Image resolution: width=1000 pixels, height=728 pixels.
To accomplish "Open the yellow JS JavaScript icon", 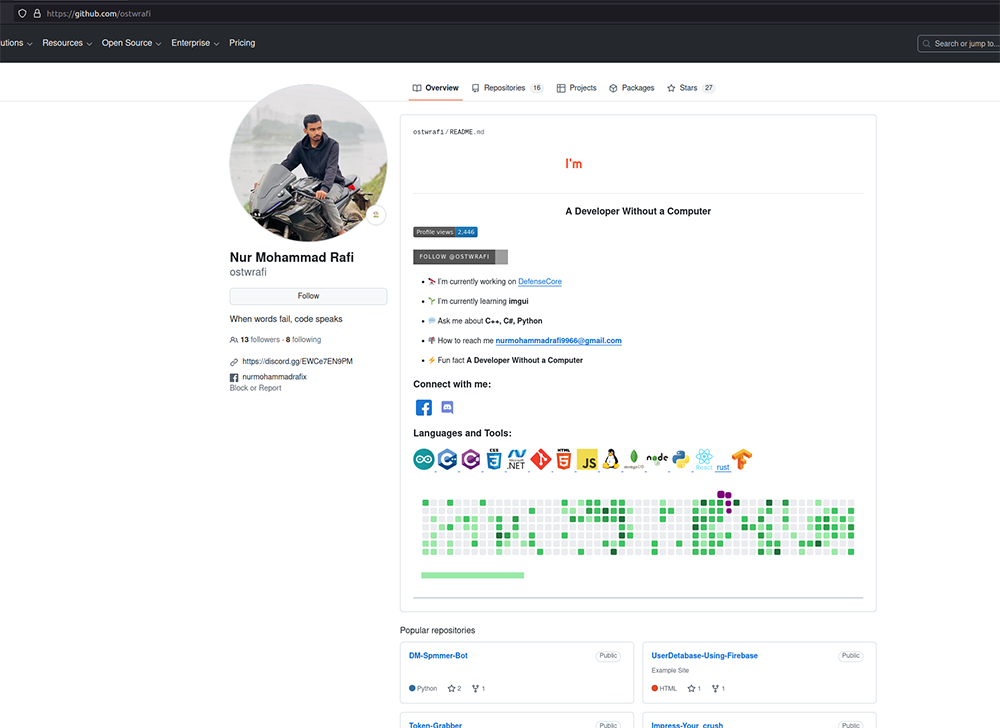I will click(x=587, y=460).
